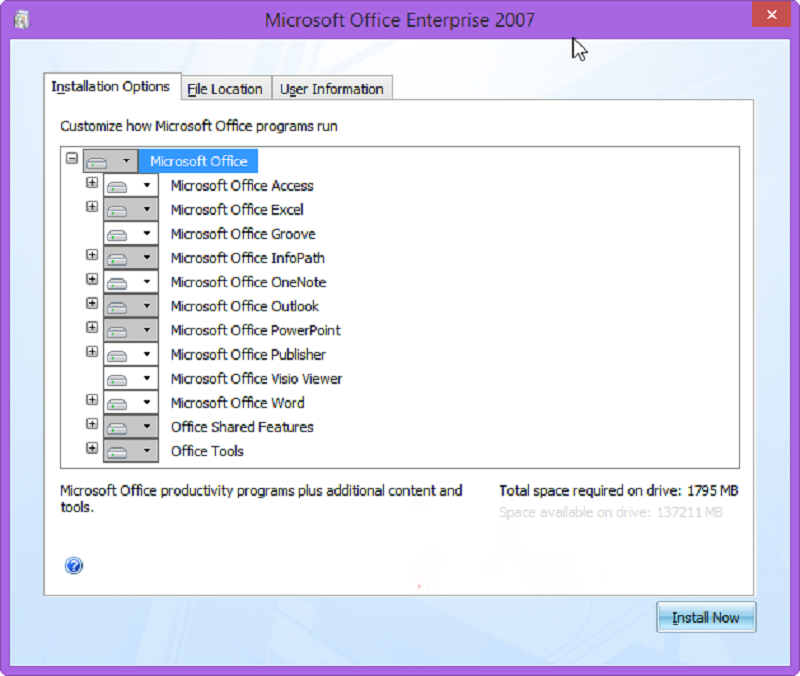Viewport: 800px width, 676px height.
Task: Open install options dropdown for Microsoft Office Outlook
Action: pos(131,306)
